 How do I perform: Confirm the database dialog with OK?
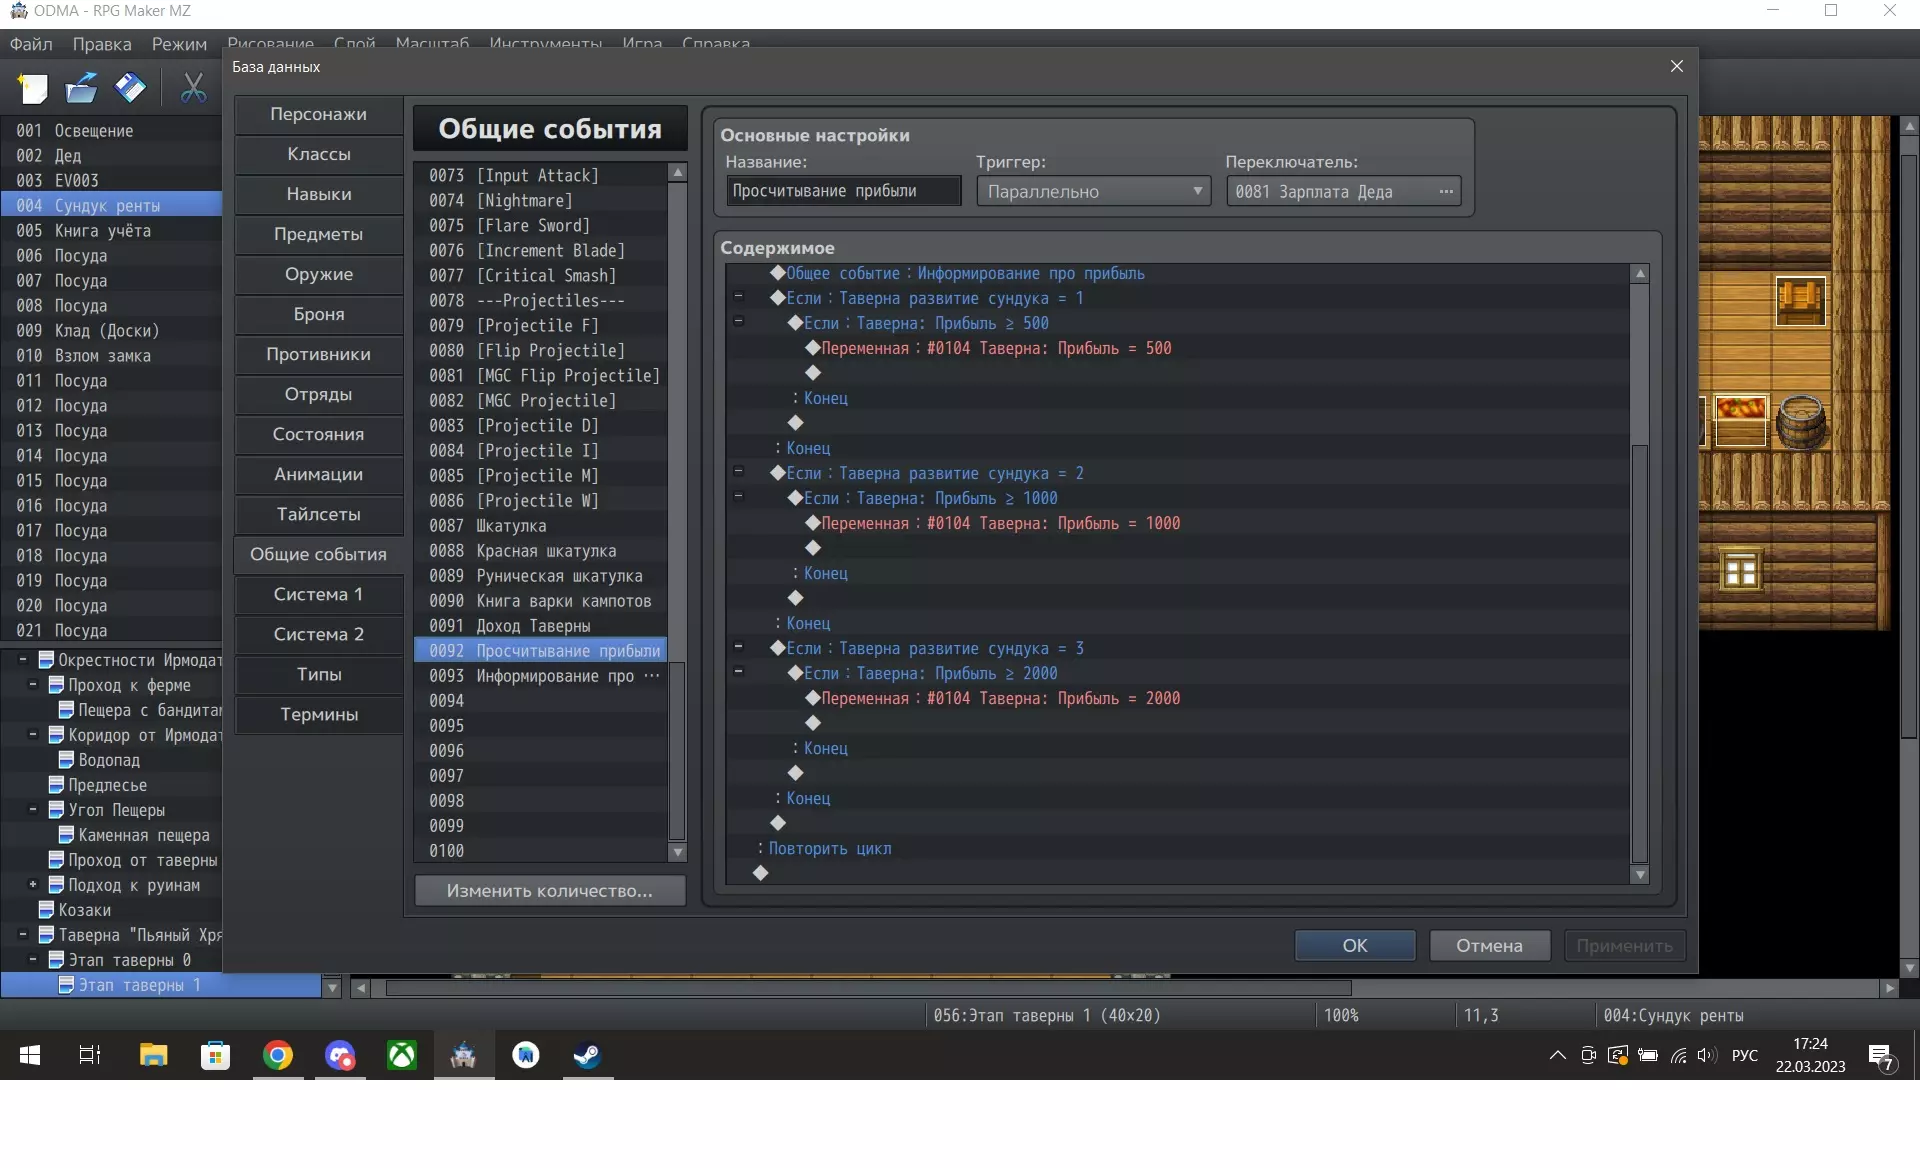tap(1354, 945)
